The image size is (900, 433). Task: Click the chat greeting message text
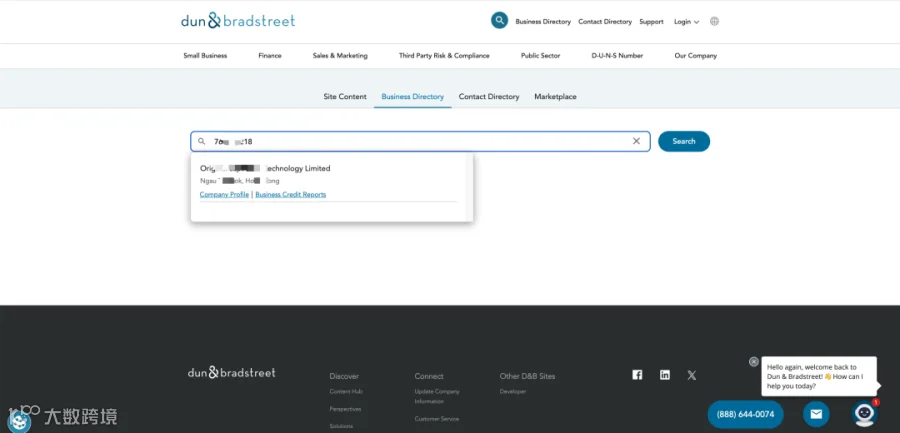[x=814, y=376]
